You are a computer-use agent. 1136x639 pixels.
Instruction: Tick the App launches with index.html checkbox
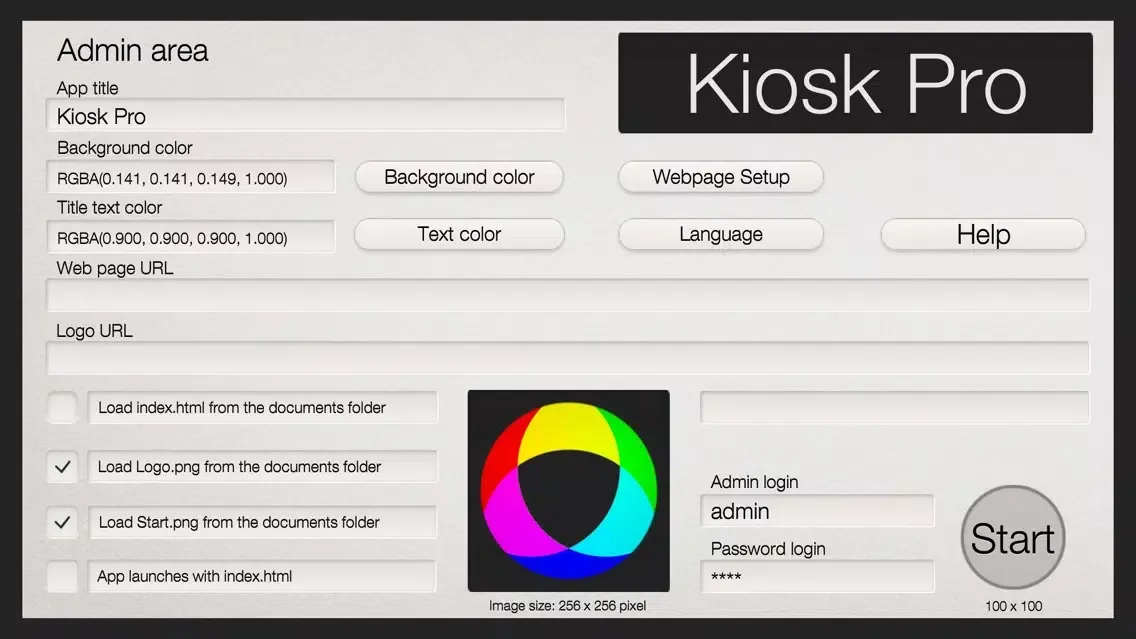coord(63,577)
